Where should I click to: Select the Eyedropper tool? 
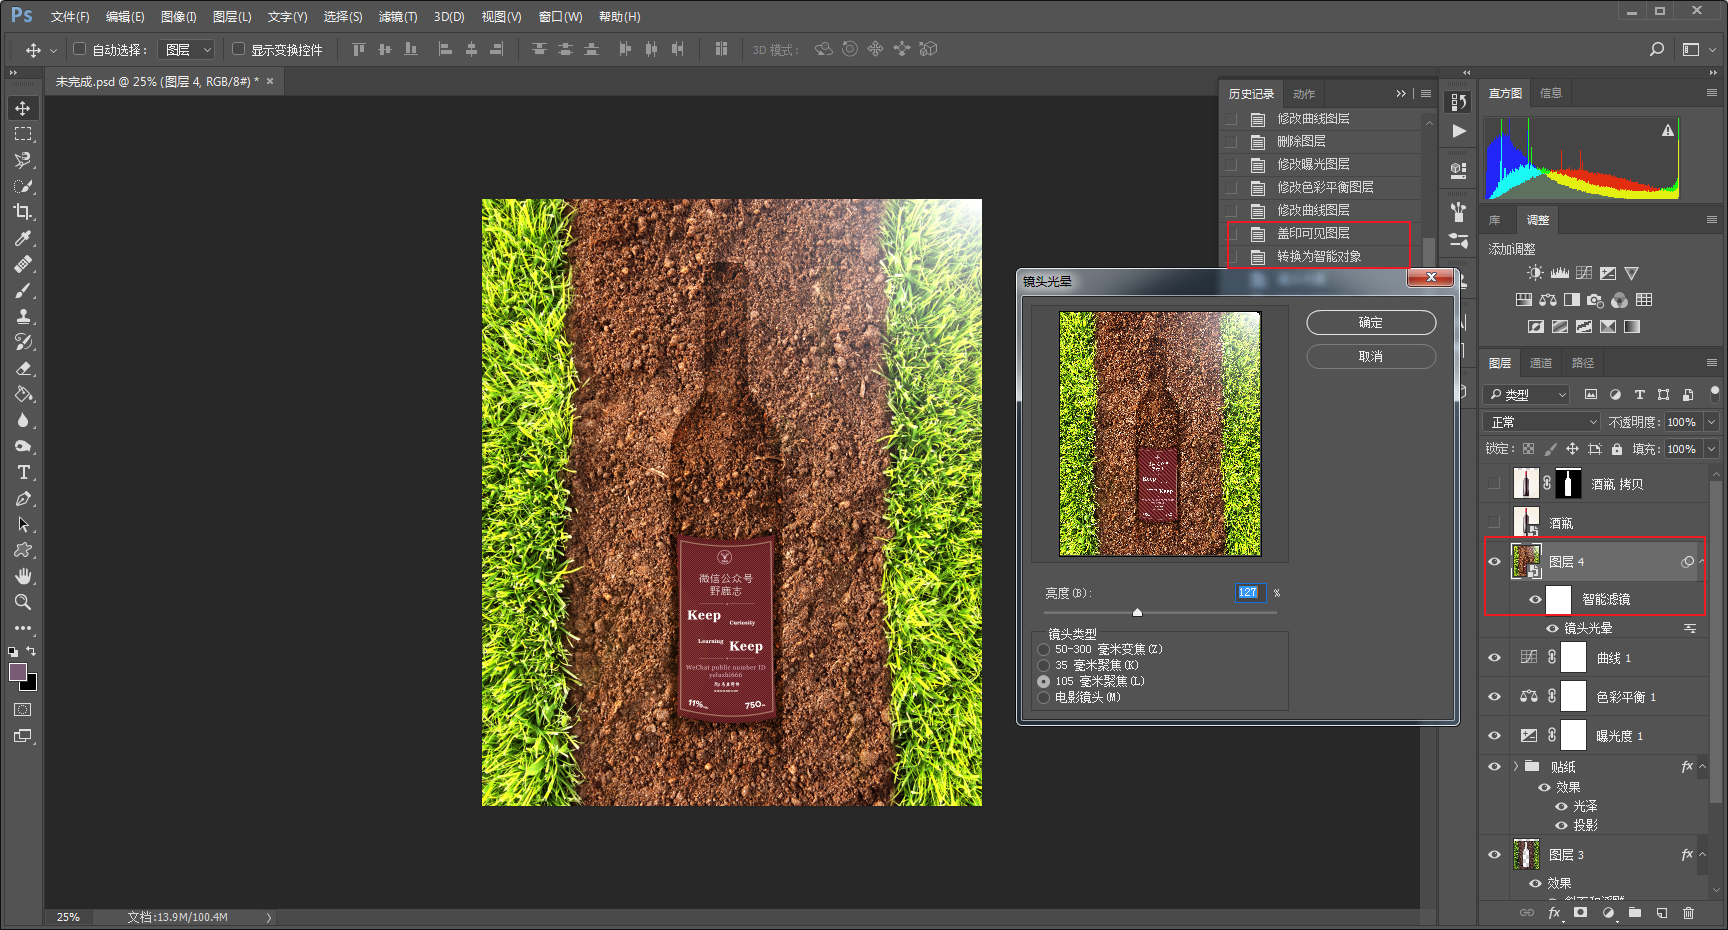(23, 238)
